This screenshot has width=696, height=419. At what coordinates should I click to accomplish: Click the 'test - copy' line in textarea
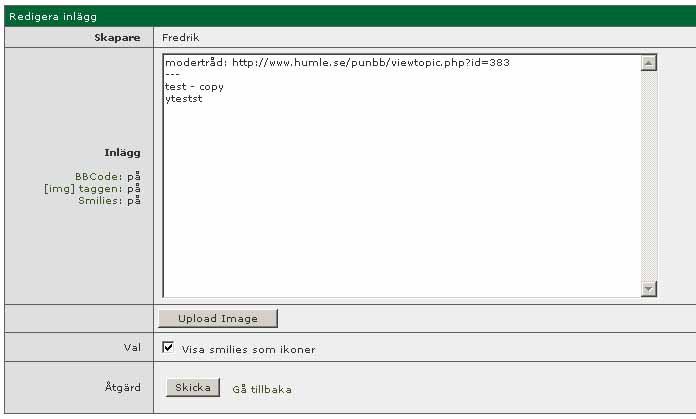point(194,87)
